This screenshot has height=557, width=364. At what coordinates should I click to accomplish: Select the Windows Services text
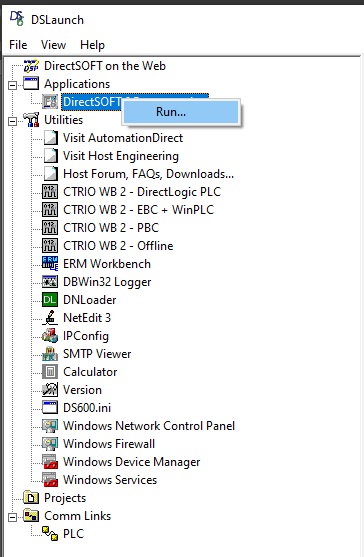click(110, 480)
